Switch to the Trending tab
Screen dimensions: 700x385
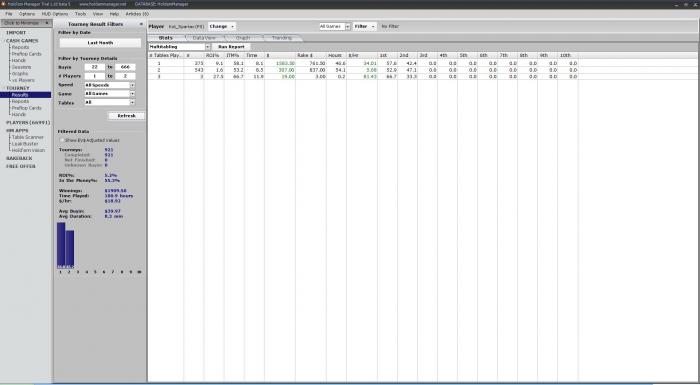coord(282,38)
